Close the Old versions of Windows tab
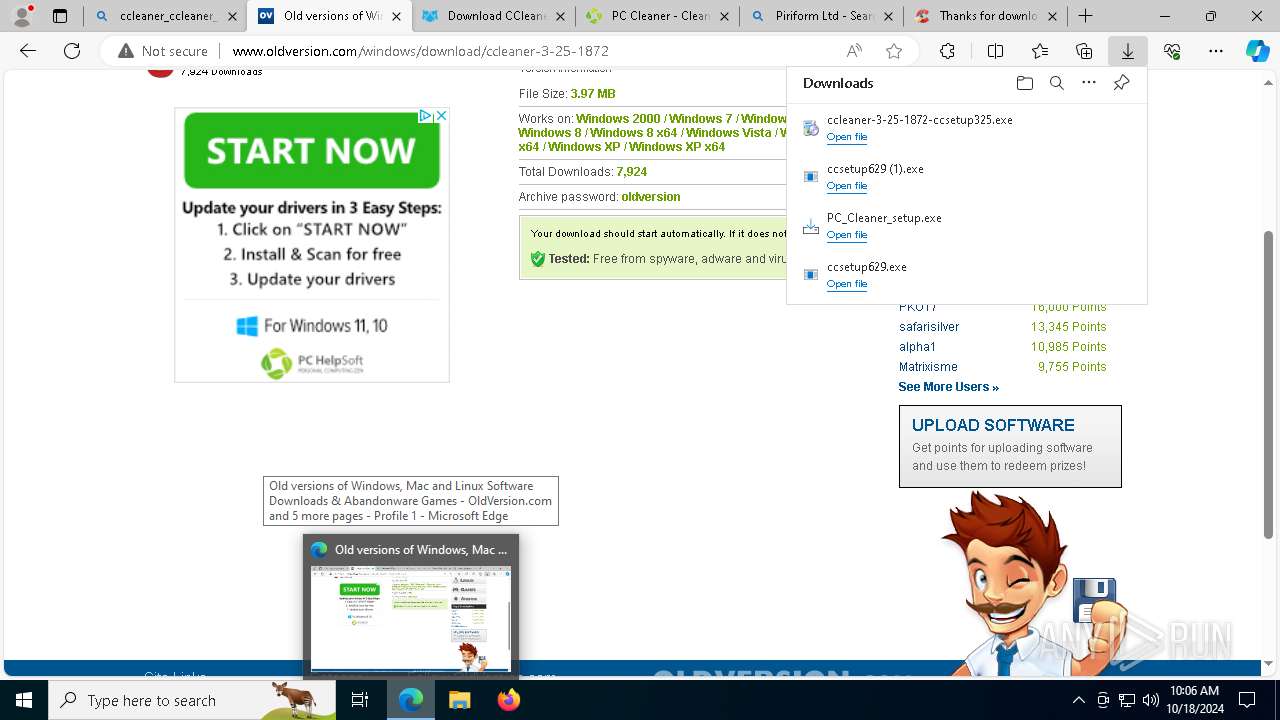Image resolution: width=1280 pixels, height=720 pixels. [396, 16]
